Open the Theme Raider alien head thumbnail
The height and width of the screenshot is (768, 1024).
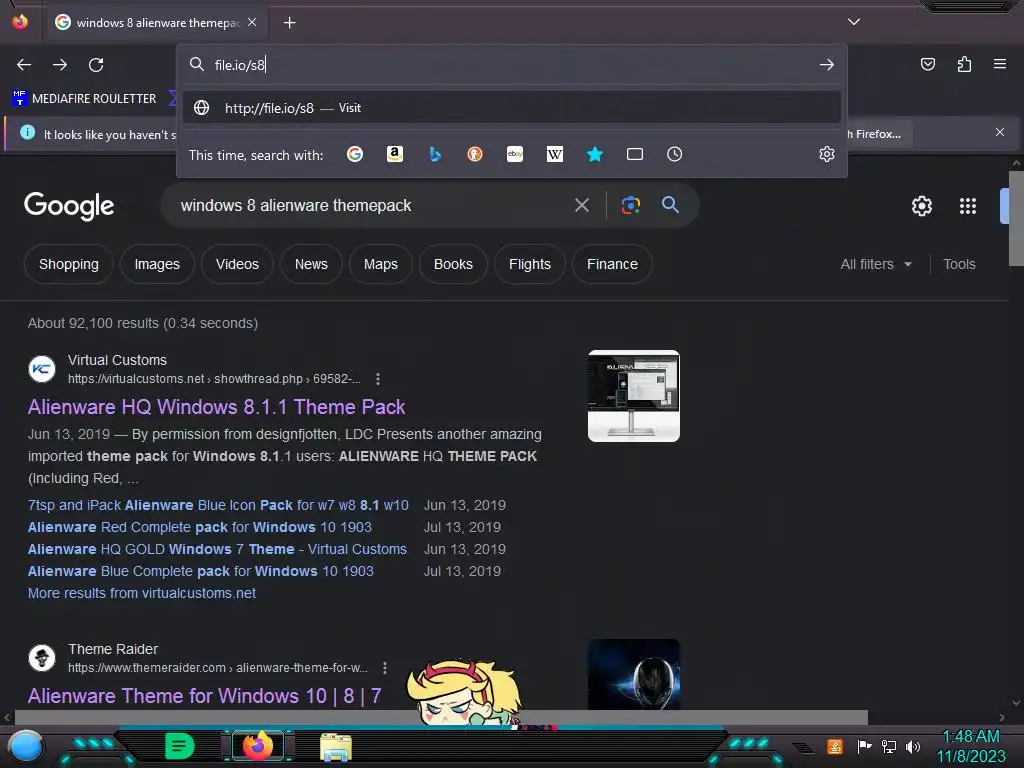[633, 674]
